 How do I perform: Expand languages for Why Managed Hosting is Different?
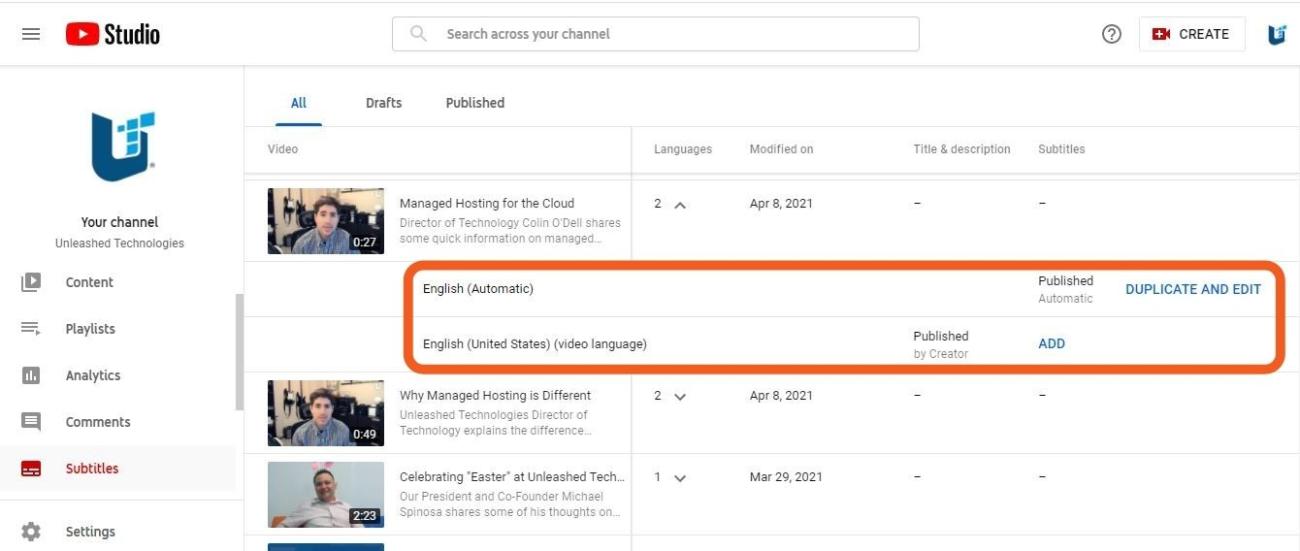pos(680,396)
